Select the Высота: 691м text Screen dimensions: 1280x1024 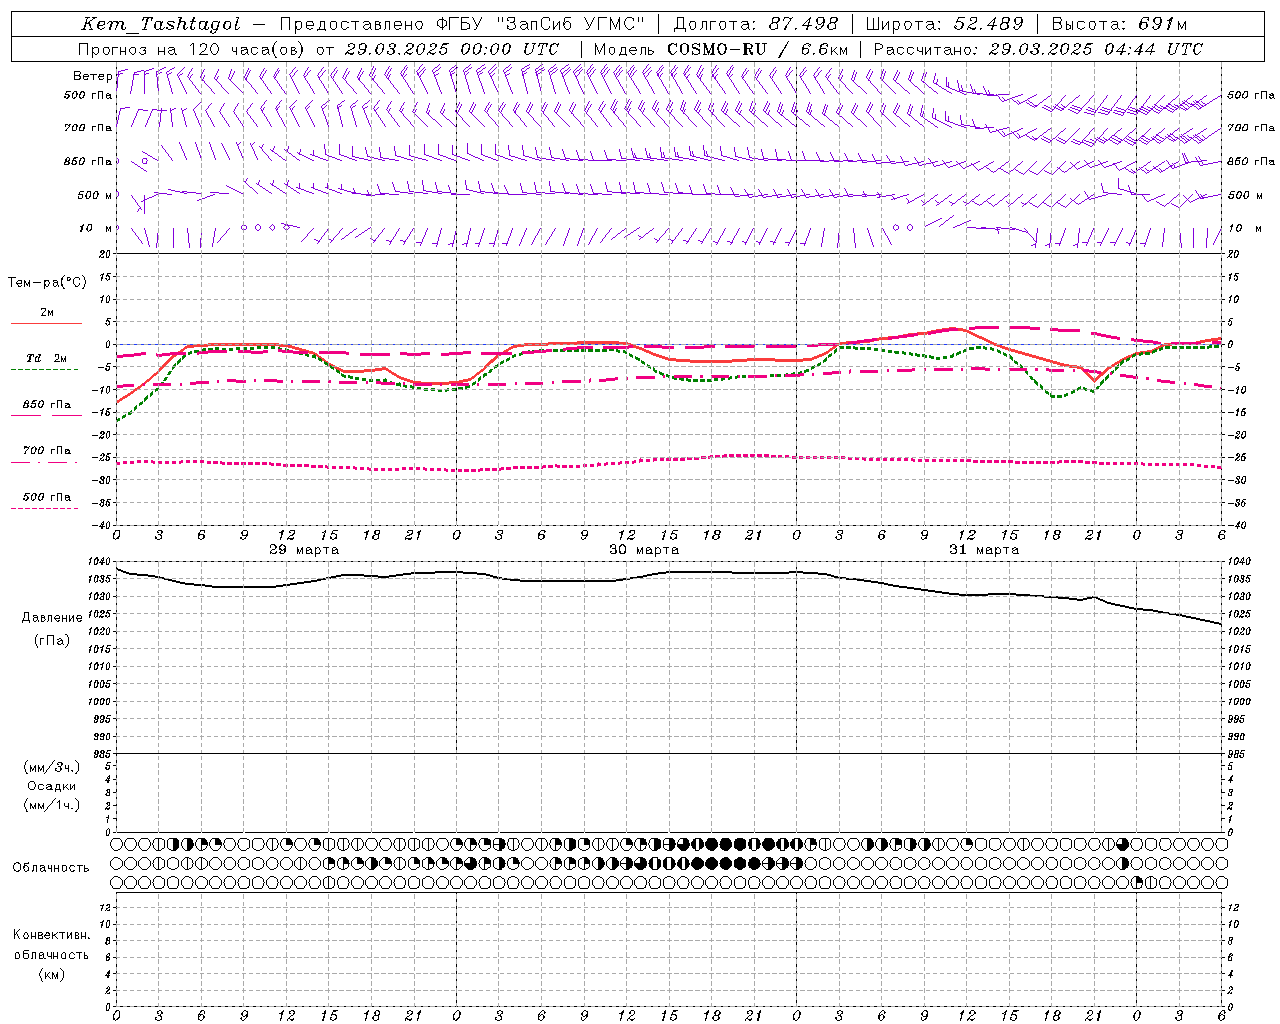(1118, 24)
